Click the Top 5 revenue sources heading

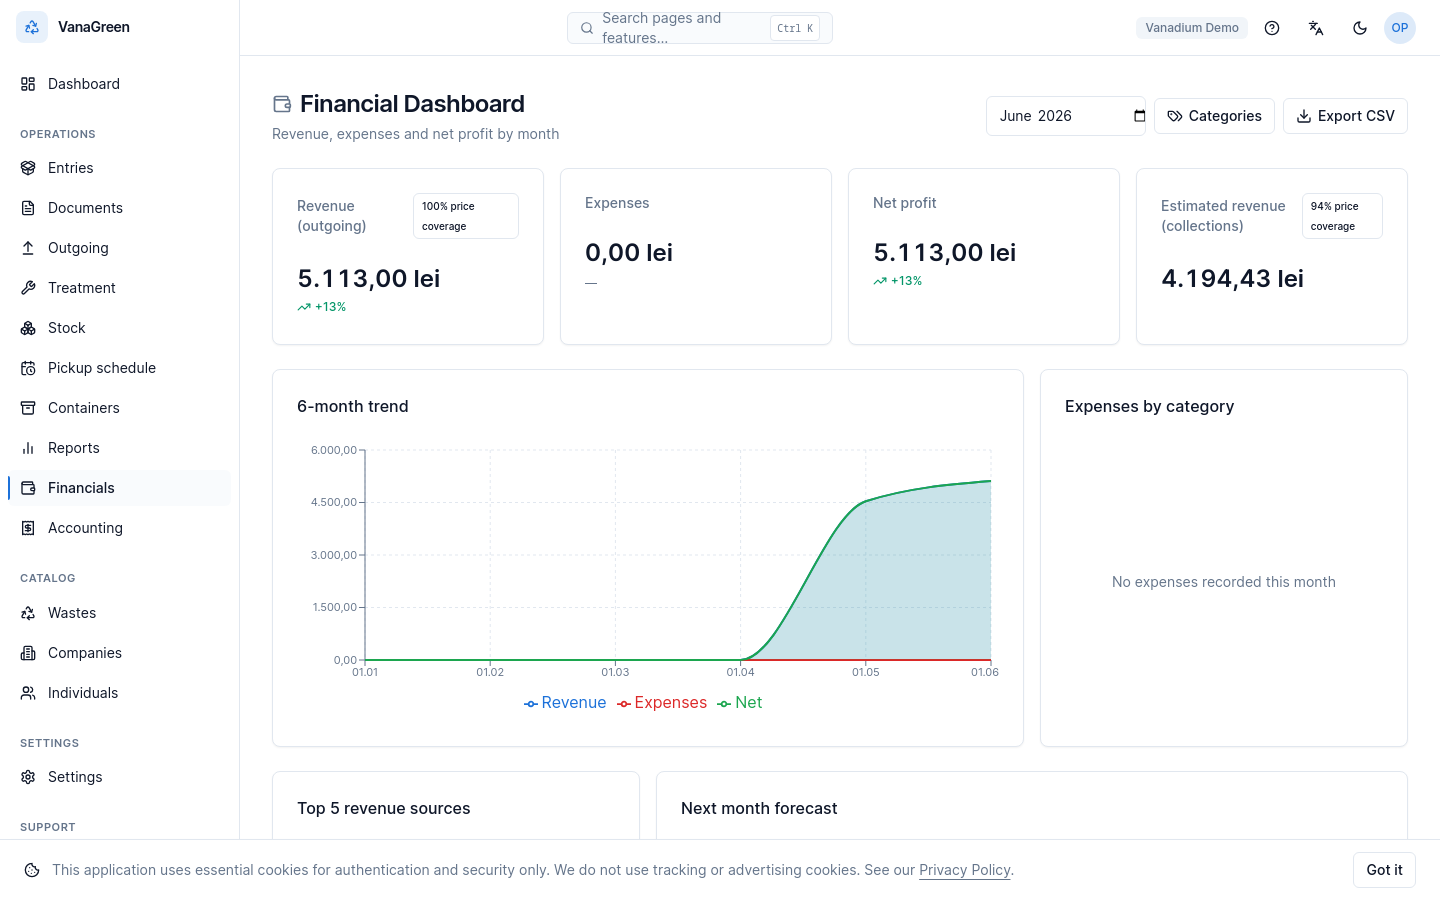(384, 808)
